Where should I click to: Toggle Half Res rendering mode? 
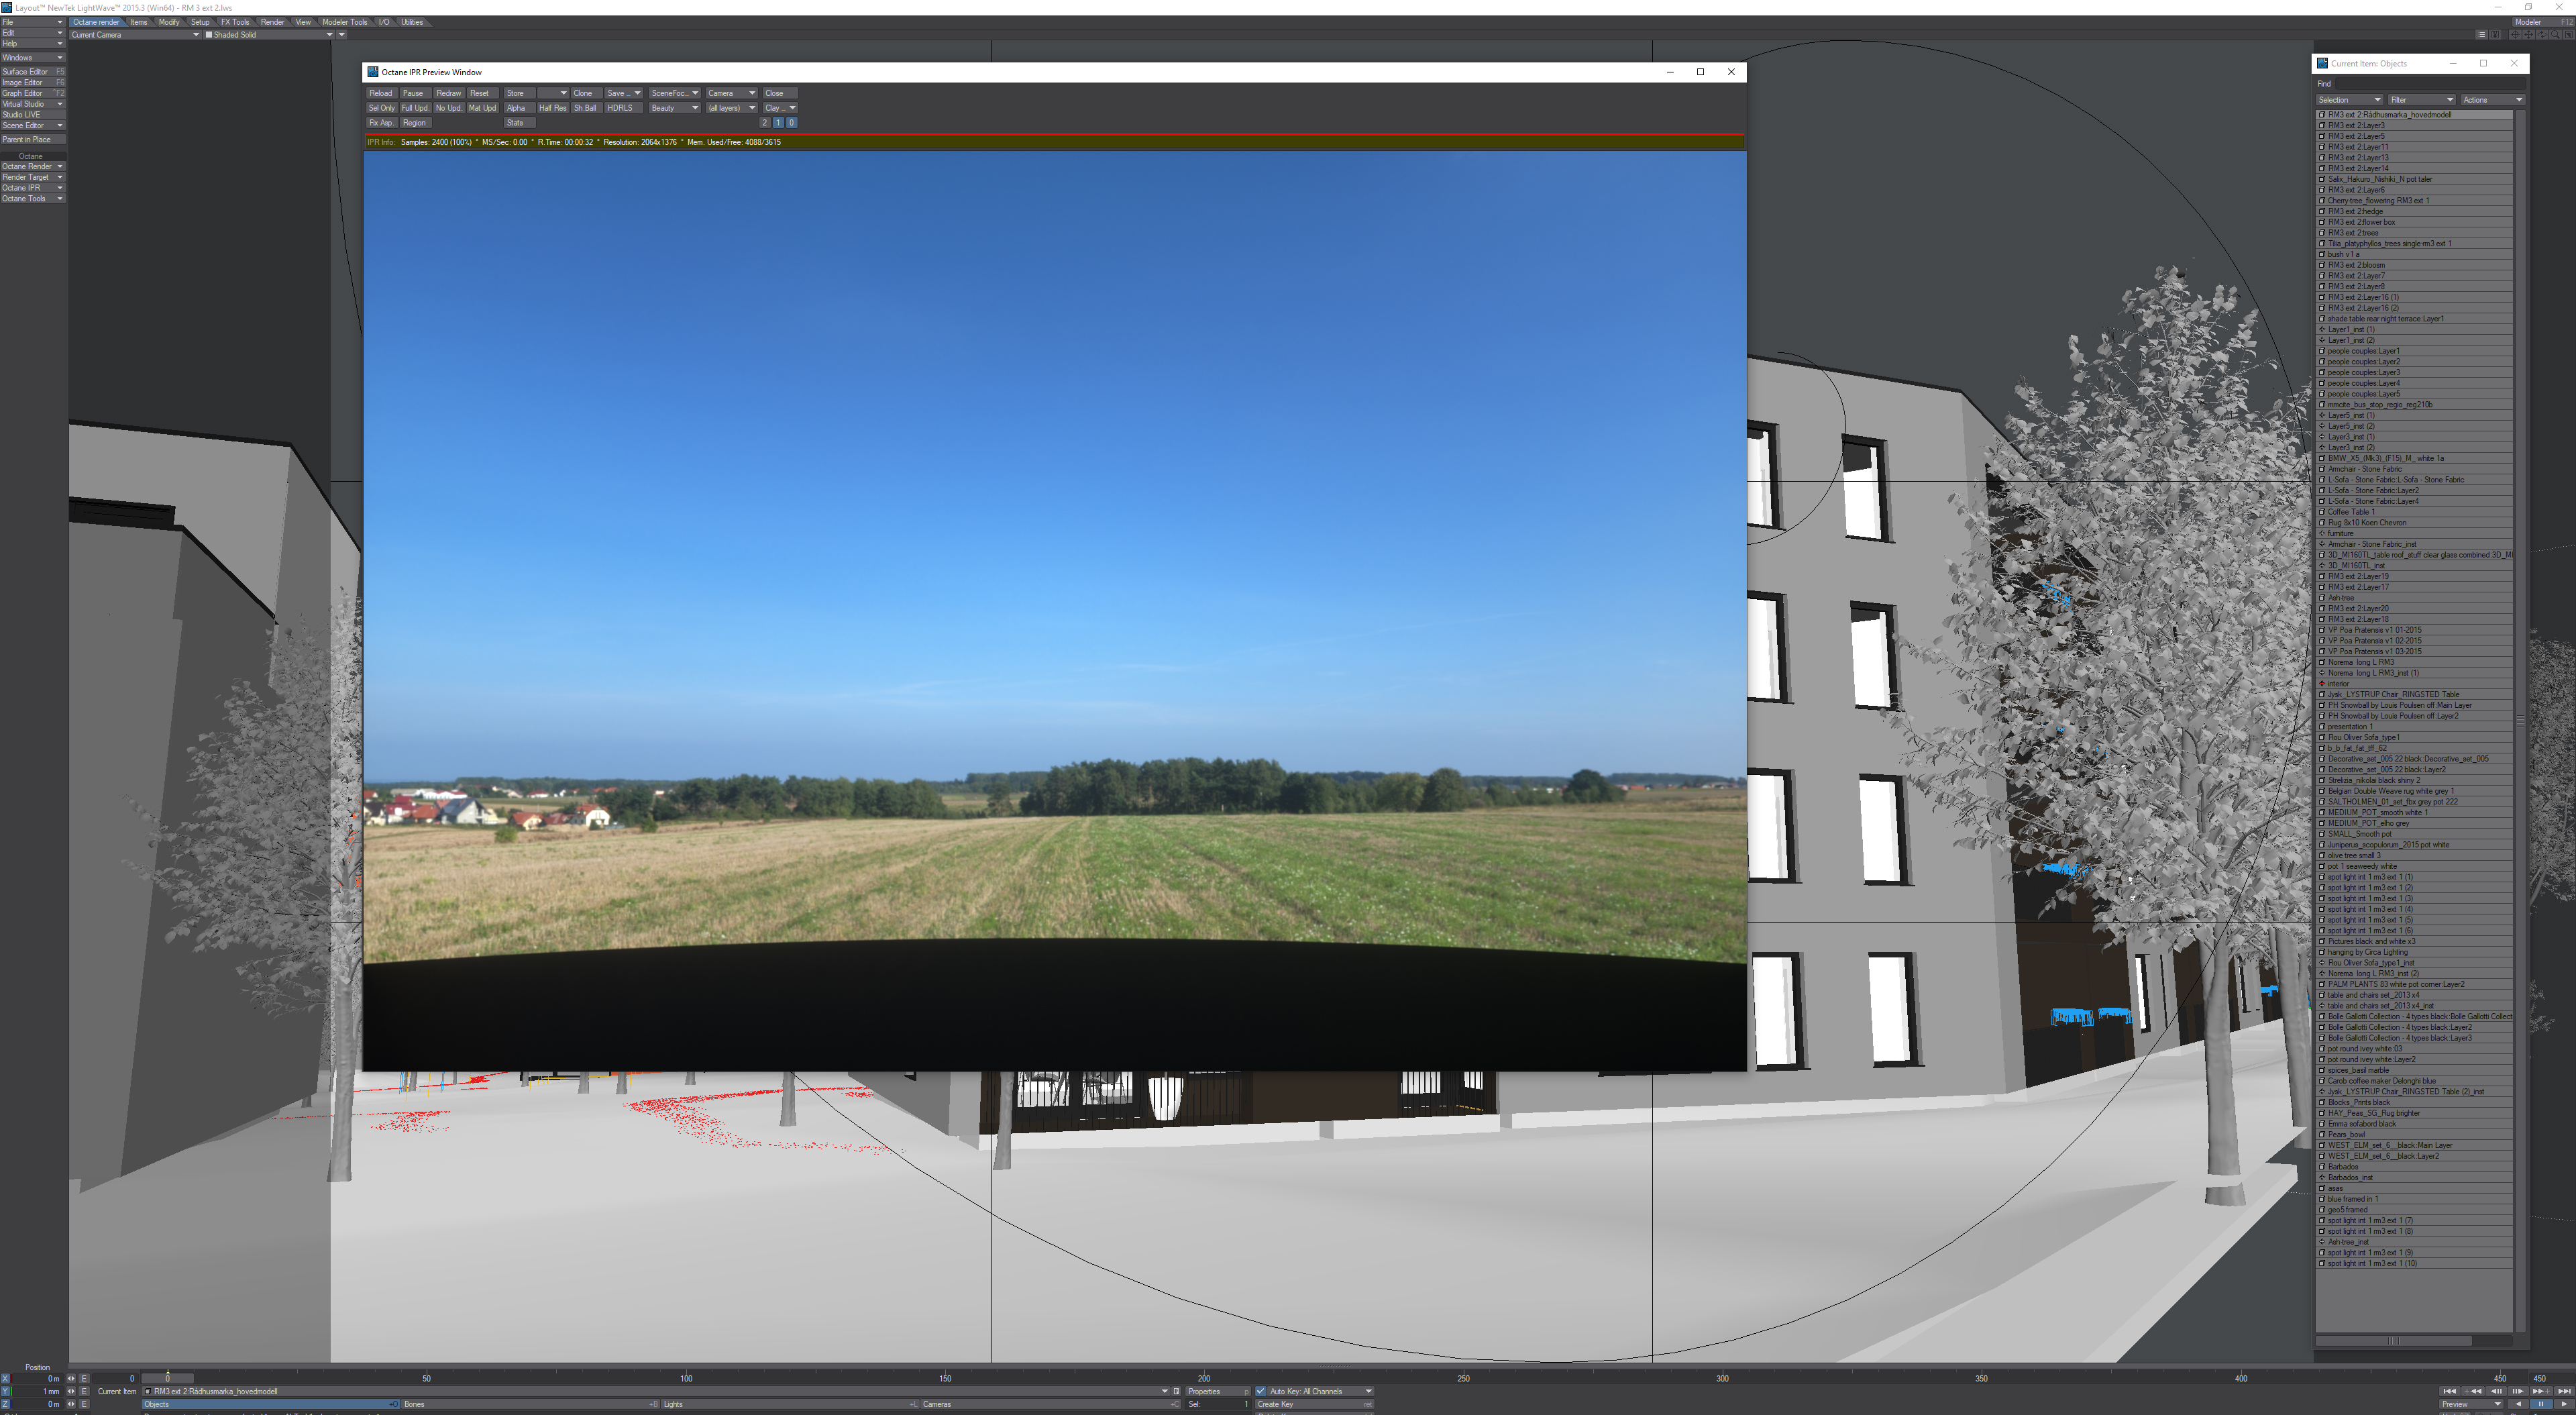pyautogui.click(x=552, y=108)
